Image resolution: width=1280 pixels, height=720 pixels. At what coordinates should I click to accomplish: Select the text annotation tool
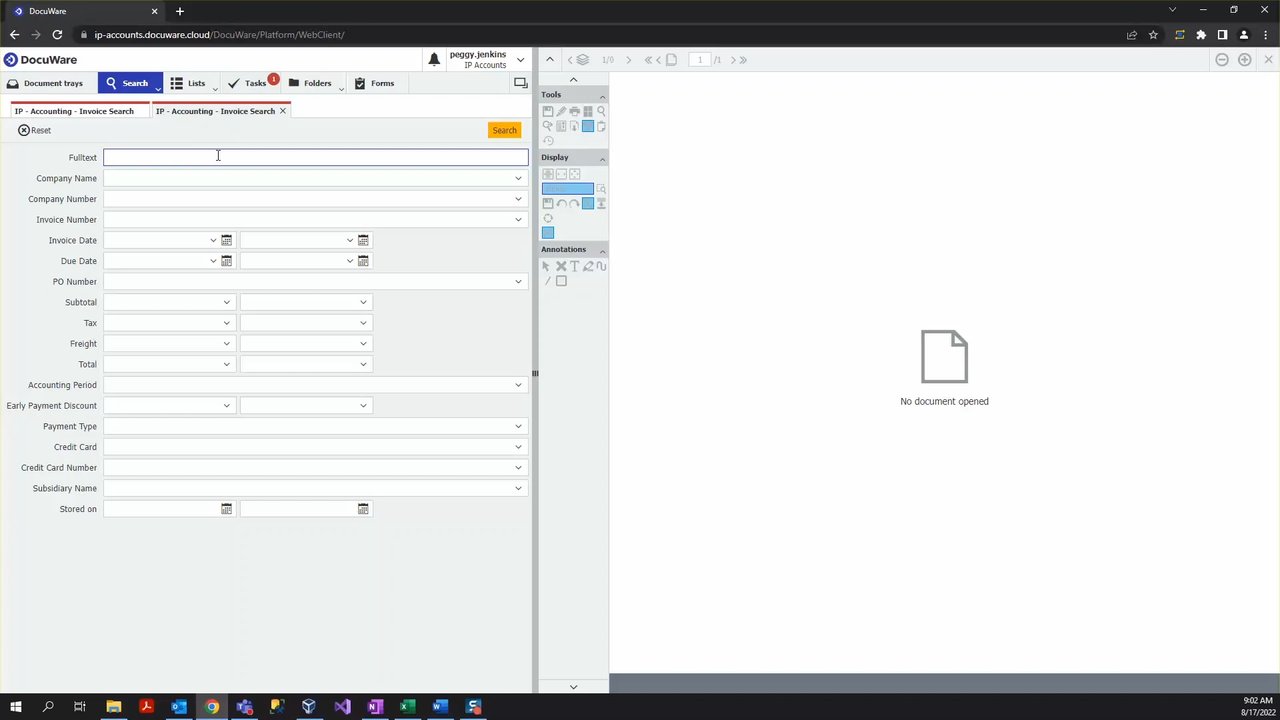pos(574,266)
